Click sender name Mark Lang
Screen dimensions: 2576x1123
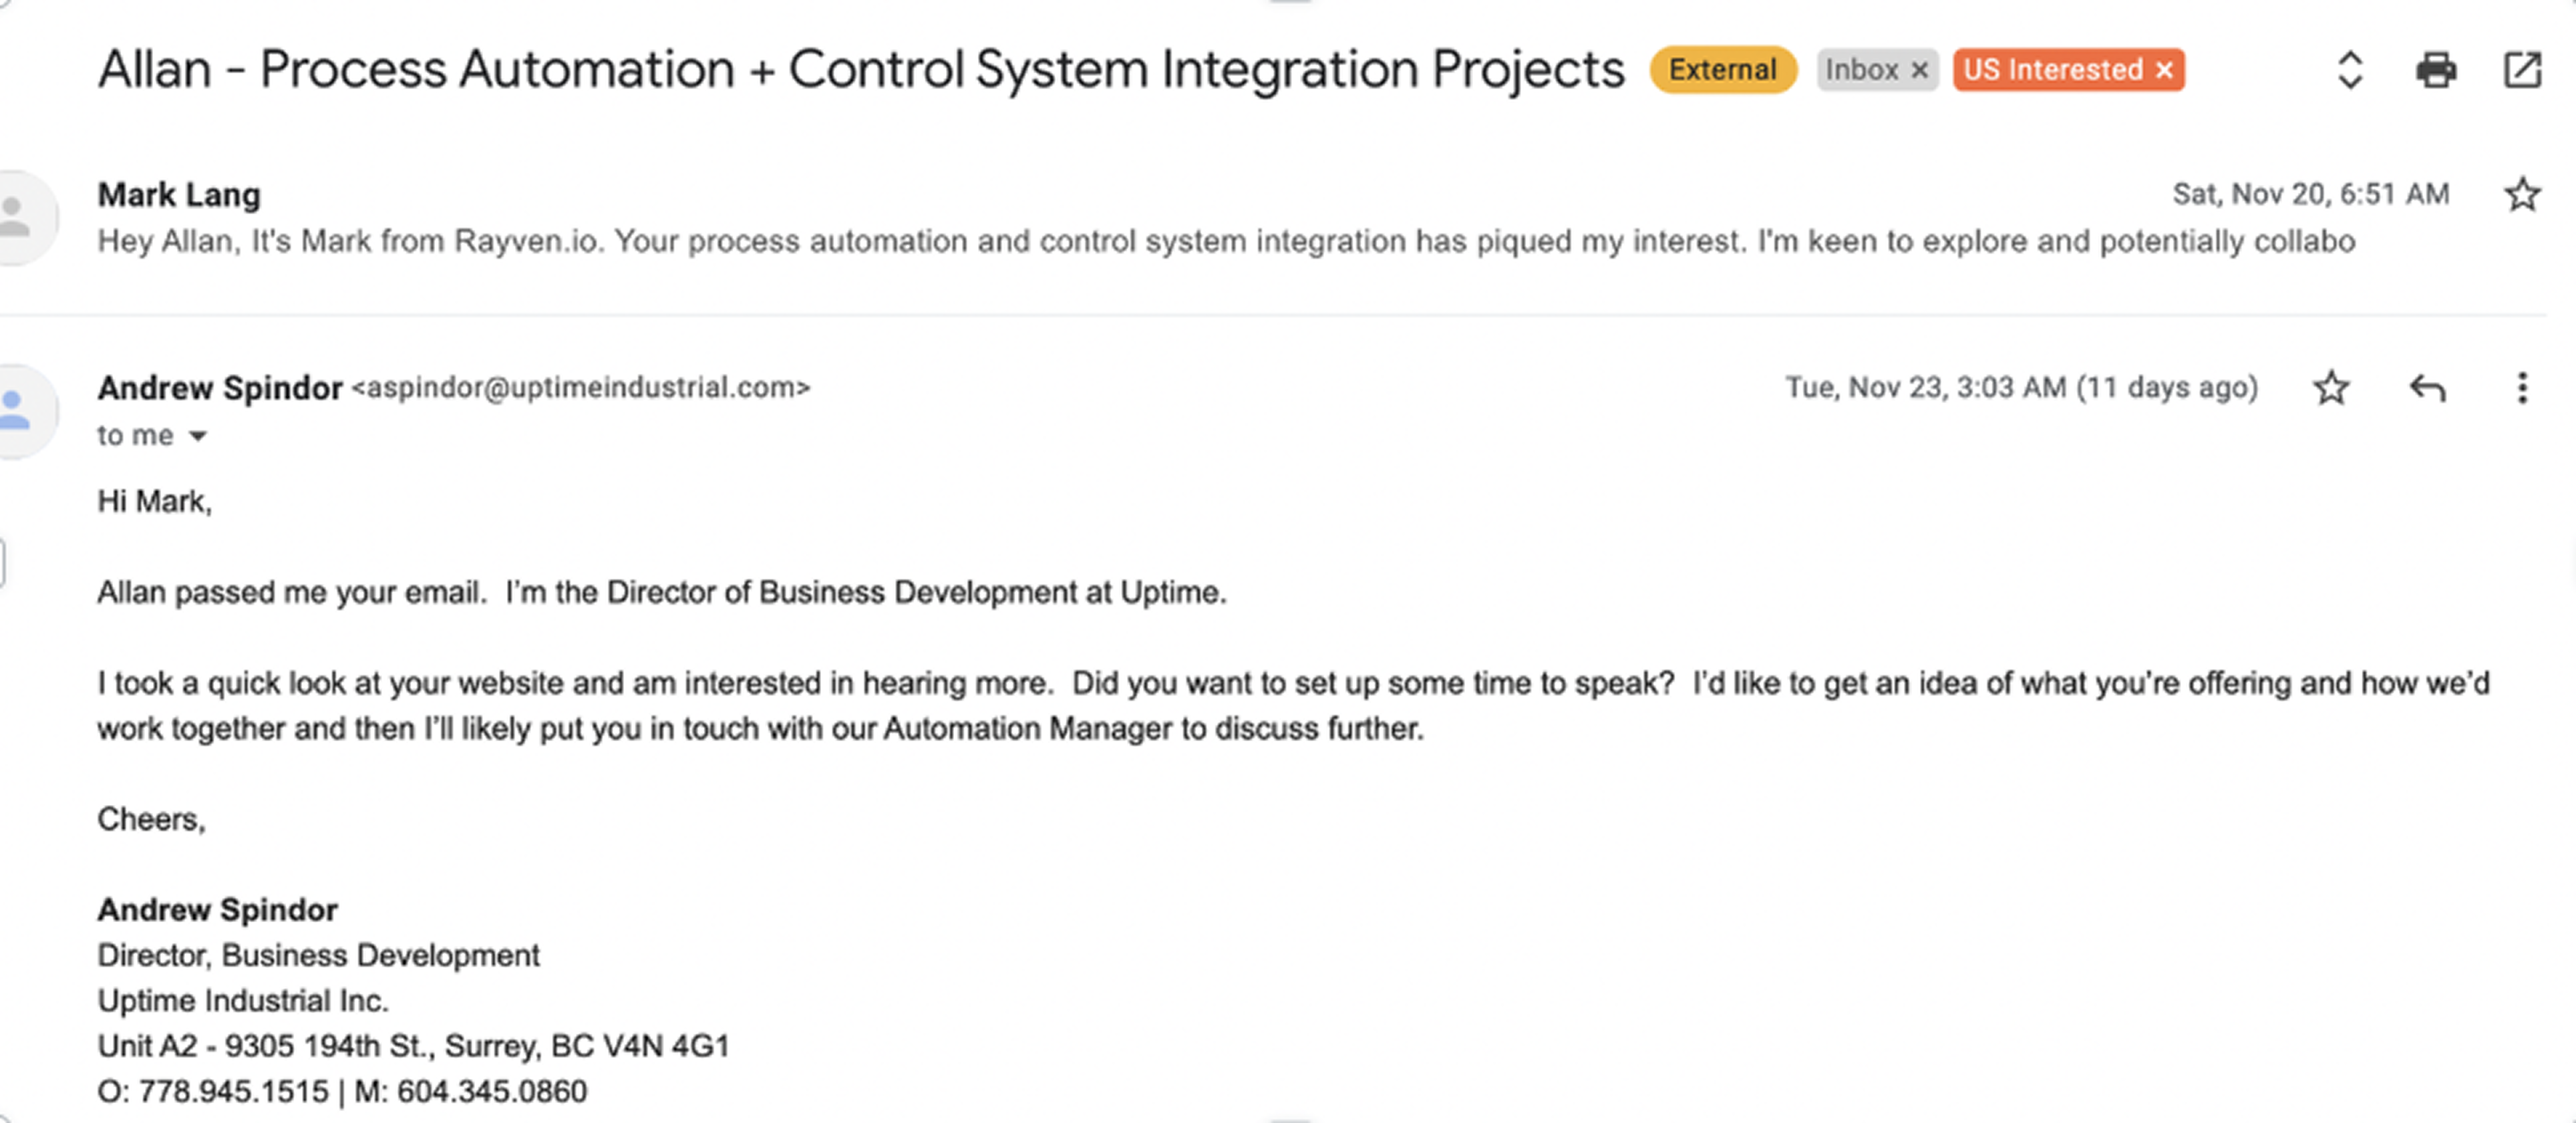pyautogui.click(x=179, y=194)
